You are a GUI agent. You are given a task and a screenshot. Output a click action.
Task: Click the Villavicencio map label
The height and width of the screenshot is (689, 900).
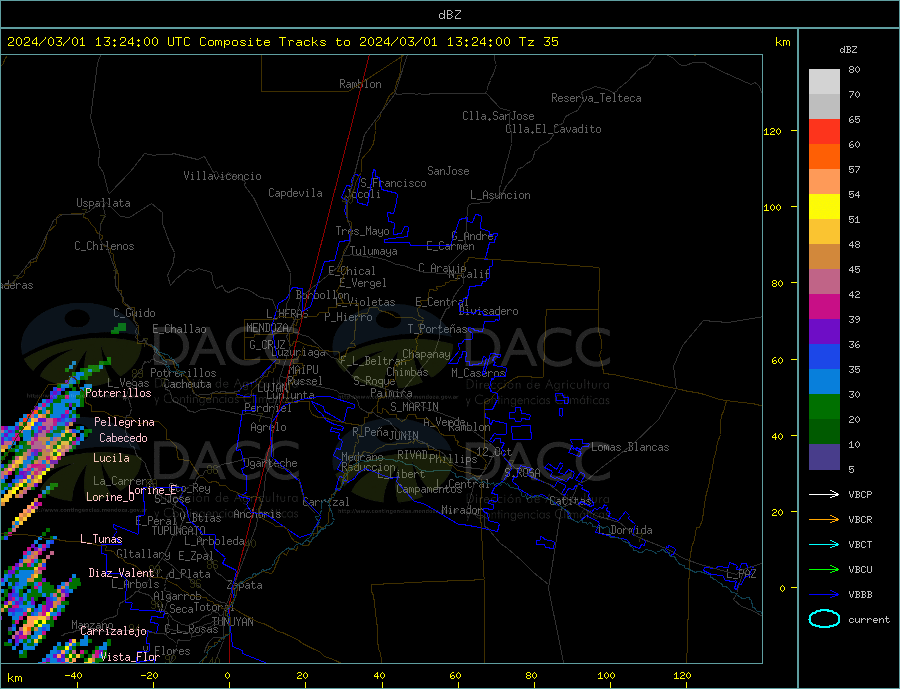tap(222, 176)
